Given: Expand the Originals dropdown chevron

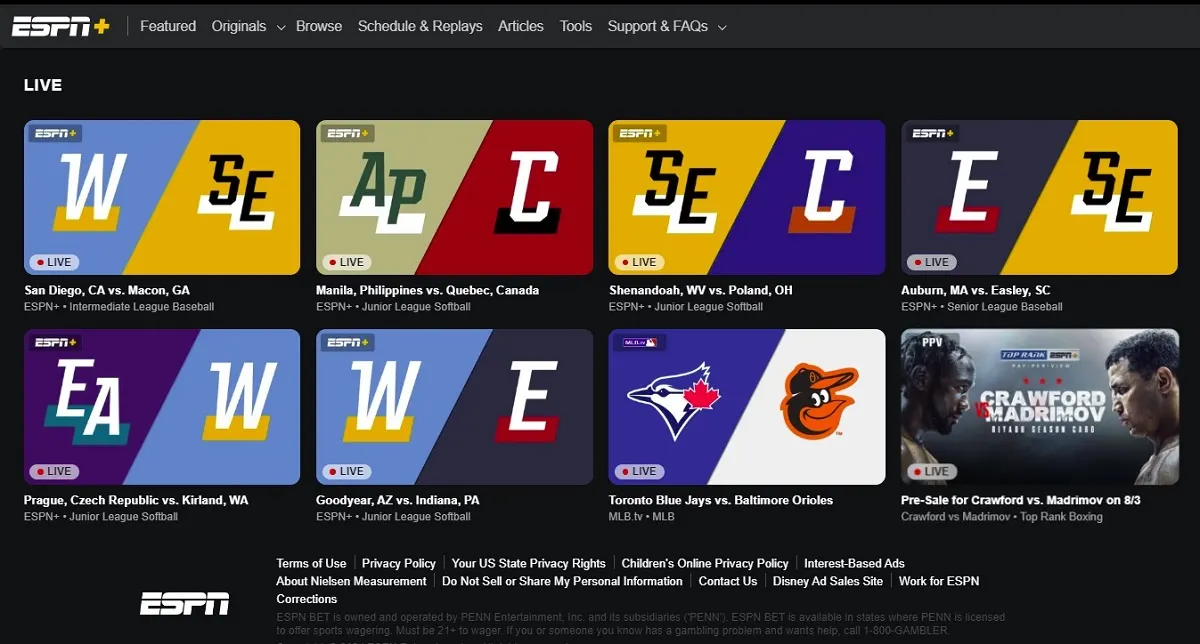Looking at the screenshot, I should (280, 27).
